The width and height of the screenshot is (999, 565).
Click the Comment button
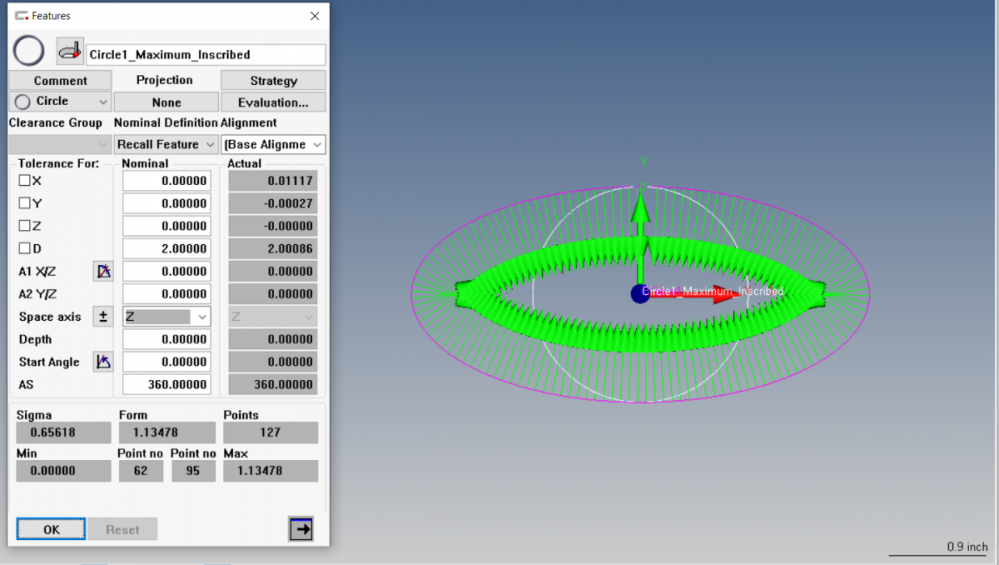pyautogui.click(x=60, y=80)
